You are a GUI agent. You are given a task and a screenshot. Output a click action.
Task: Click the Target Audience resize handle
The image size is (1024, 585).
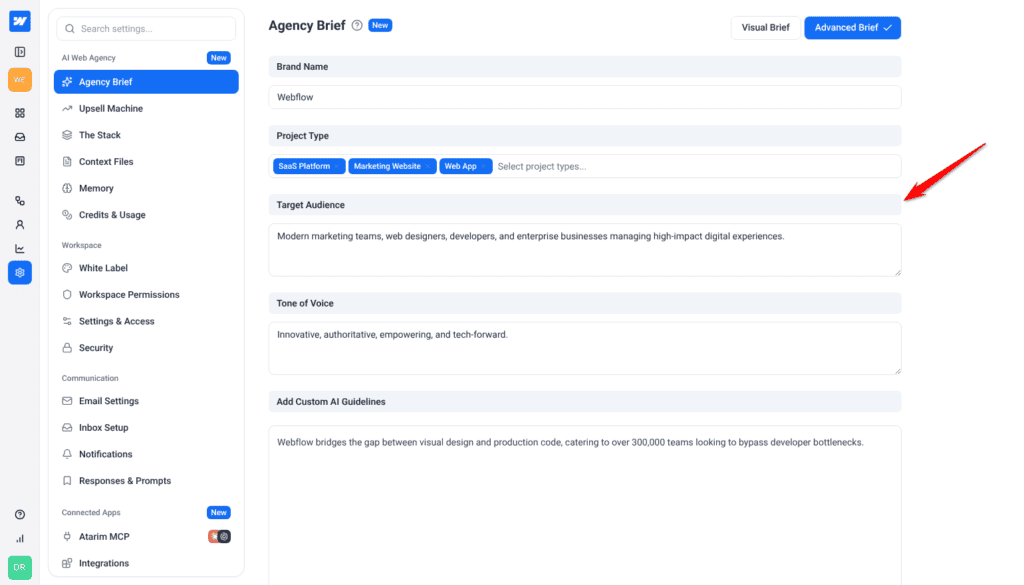pyautogui.click(x=897, y=272)
